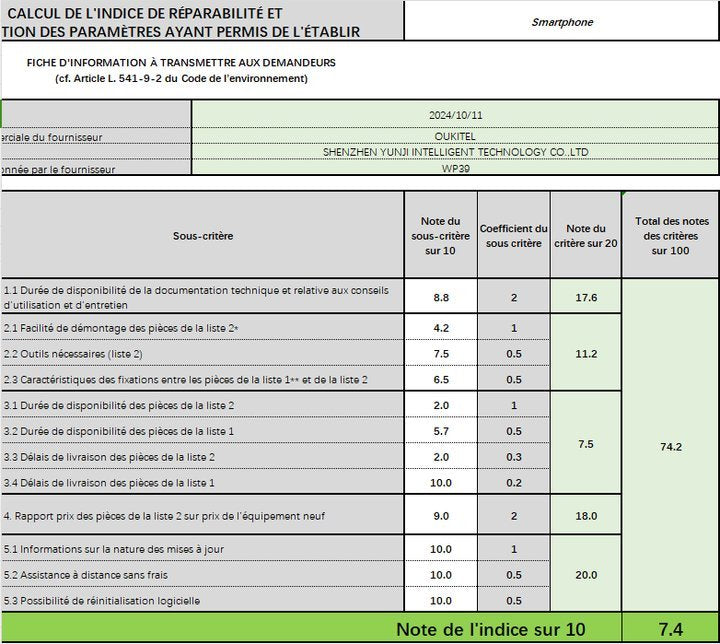Select the 10.0 score in row 3.4
Screen dimensions: 720x644
click(x=440, y=482)
